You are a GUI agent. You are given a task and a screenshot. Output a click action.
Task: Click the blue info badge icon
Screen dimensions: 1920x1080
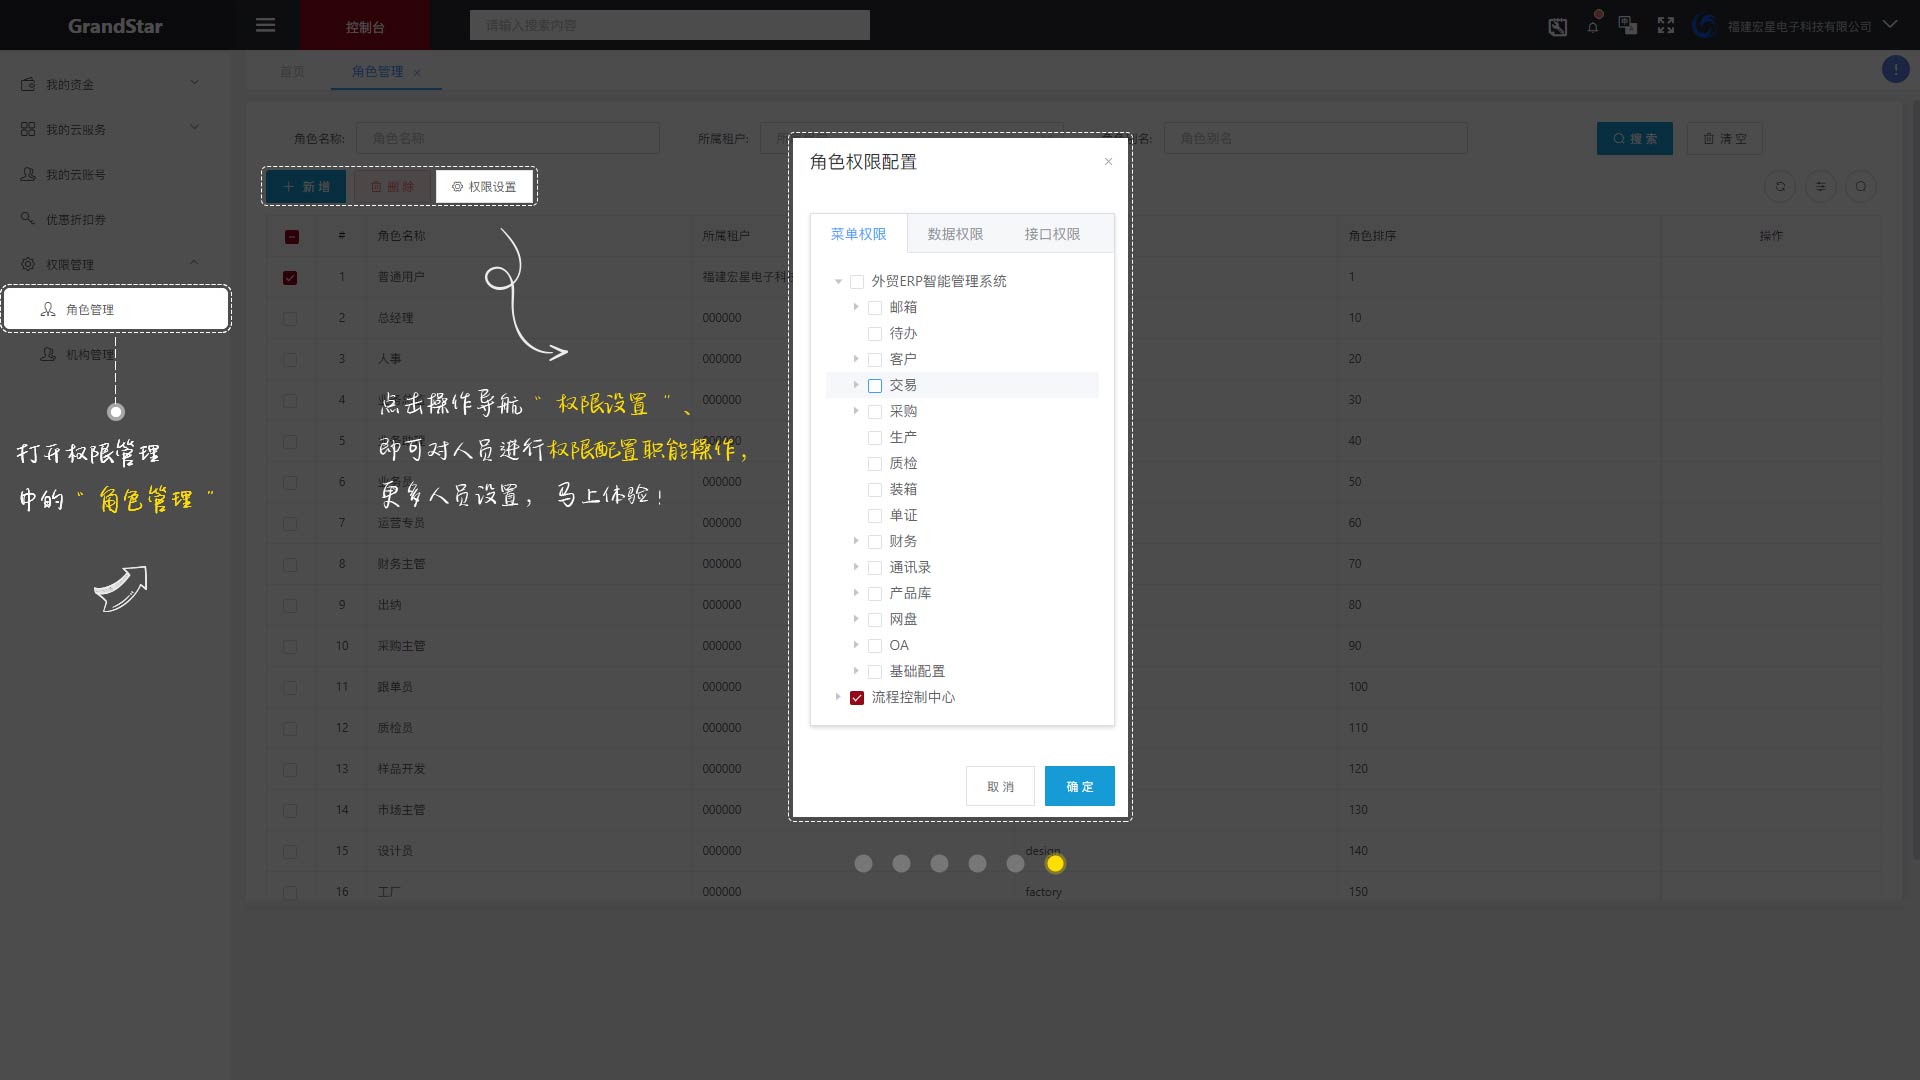click(x=1895, y=69)
